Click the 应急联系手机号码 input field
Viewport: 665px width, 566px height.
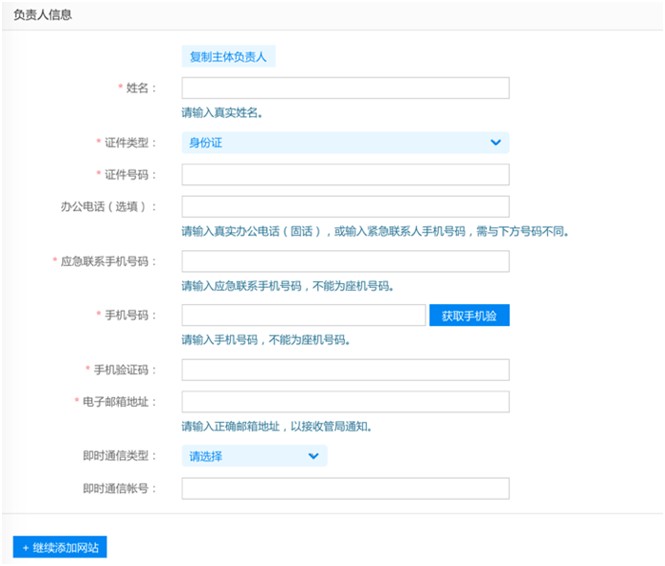point(345,261)
